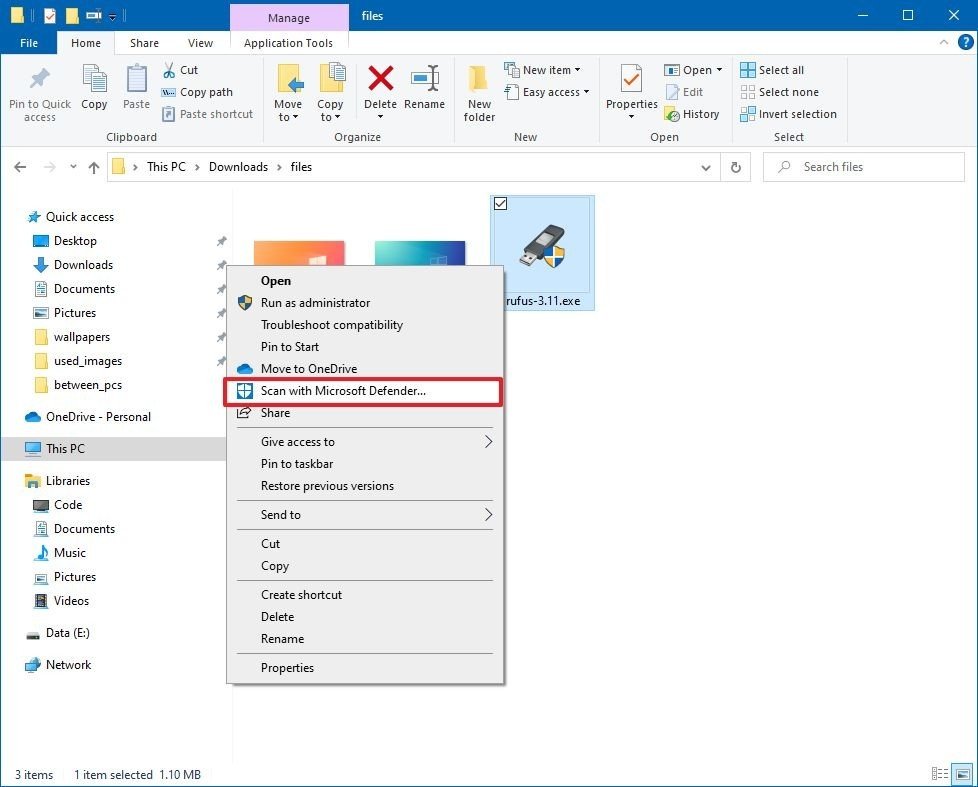The width and height of the screenshot is (978, 787).
Task: Choose Run as administrator
Action: coord(364,303)
